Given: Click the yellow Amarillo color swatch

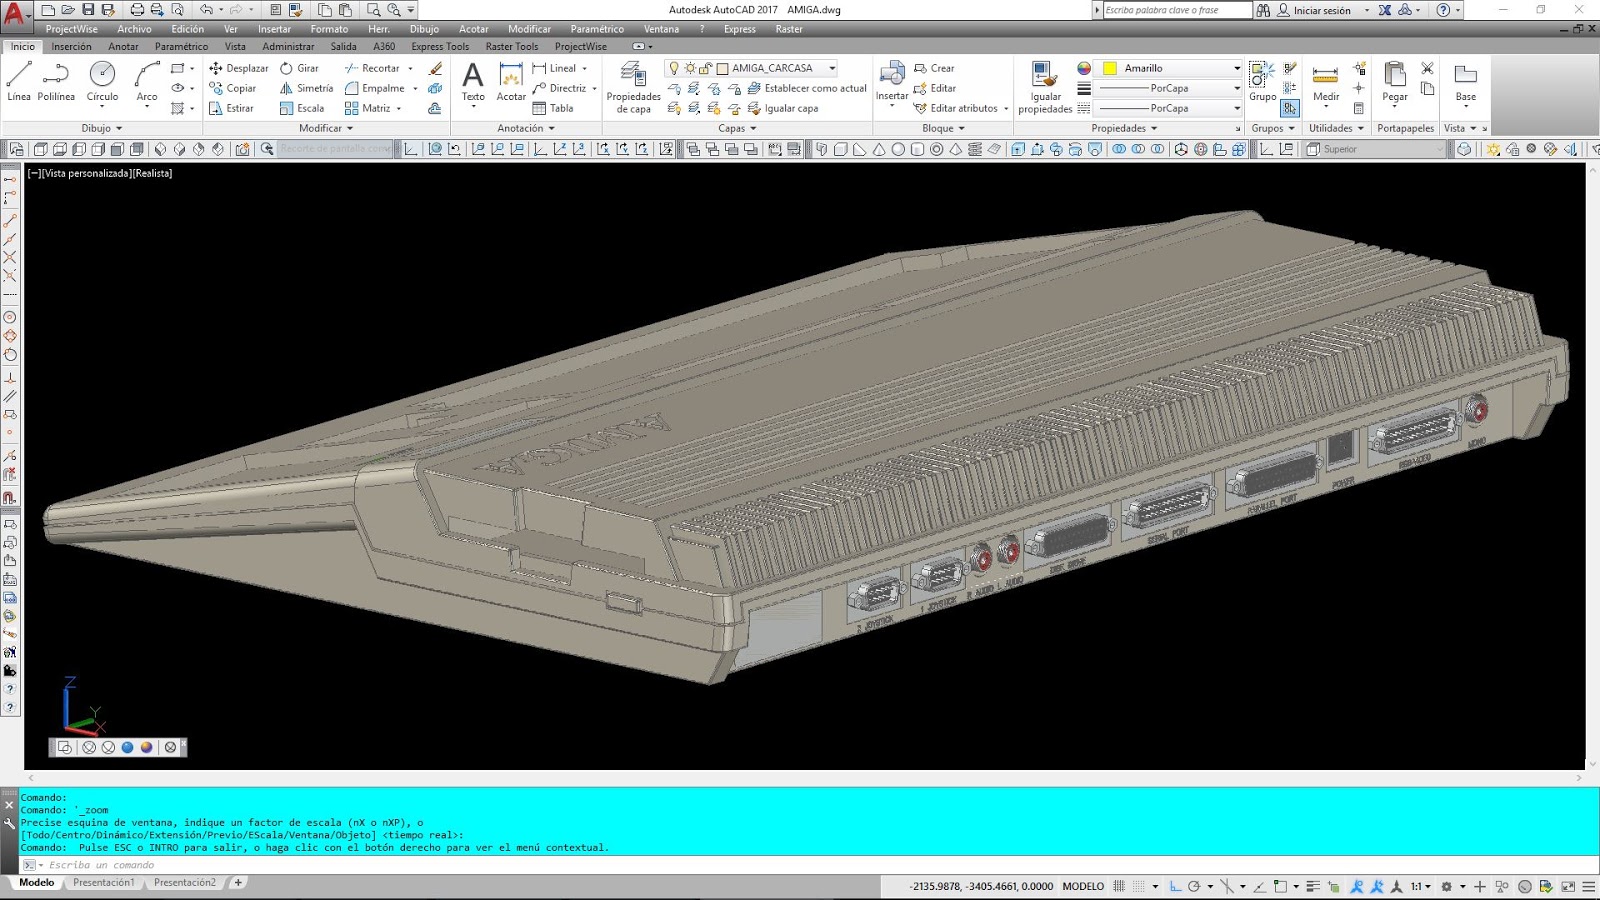Looking at the screenshot, I should [x=1110, y=68].
